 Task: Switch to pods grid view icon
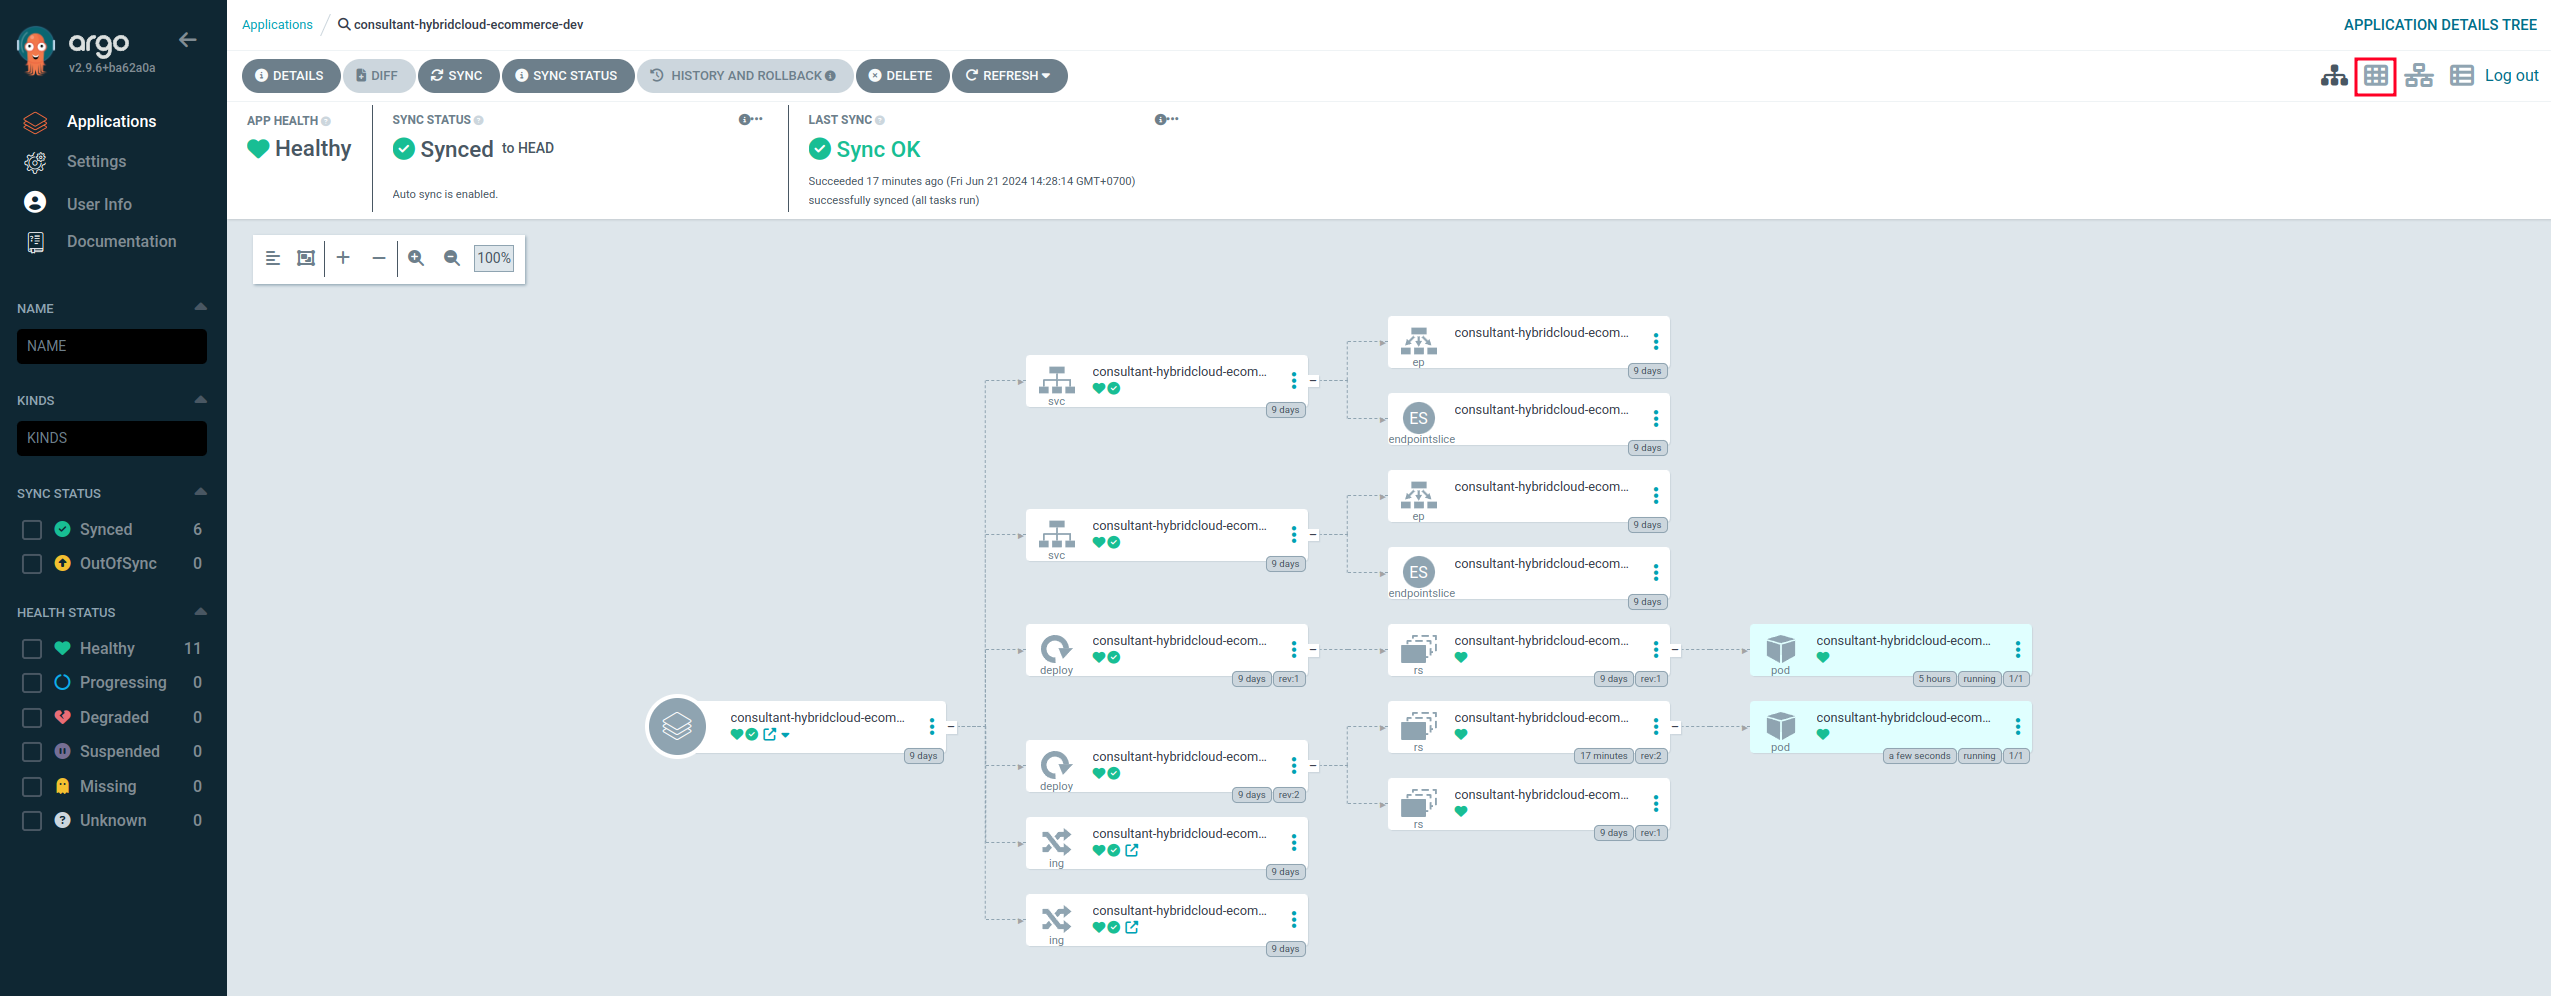[2376, 76]
